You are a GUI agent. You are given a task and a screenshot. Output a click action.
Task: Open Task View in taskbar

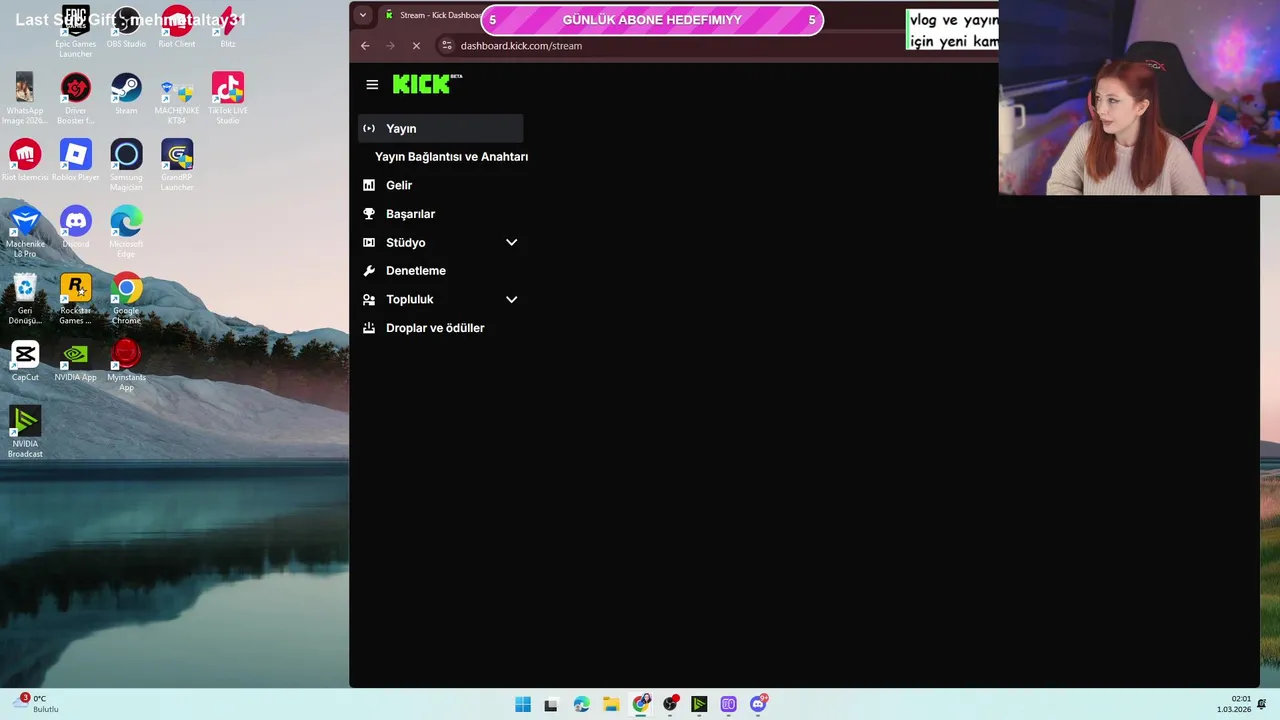[x=551, y=704]
